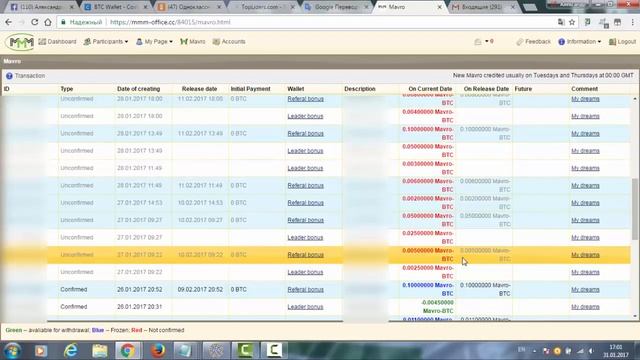The width and height of the screenshot is (640, 360).
Task: Open the Feedback link
Action: [x=533, y=42]
